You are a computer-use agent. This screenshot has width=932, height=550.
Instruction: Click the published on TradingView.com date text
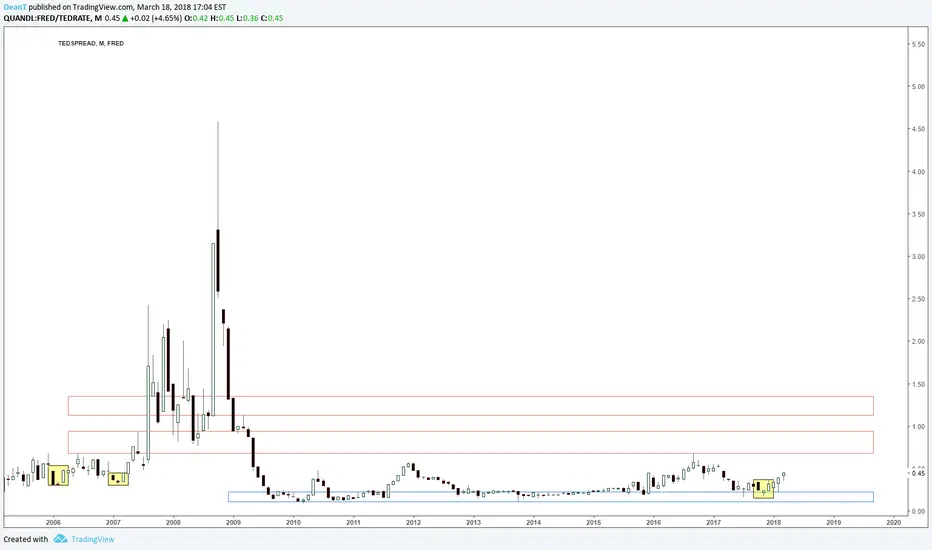(x=127, y=7)
